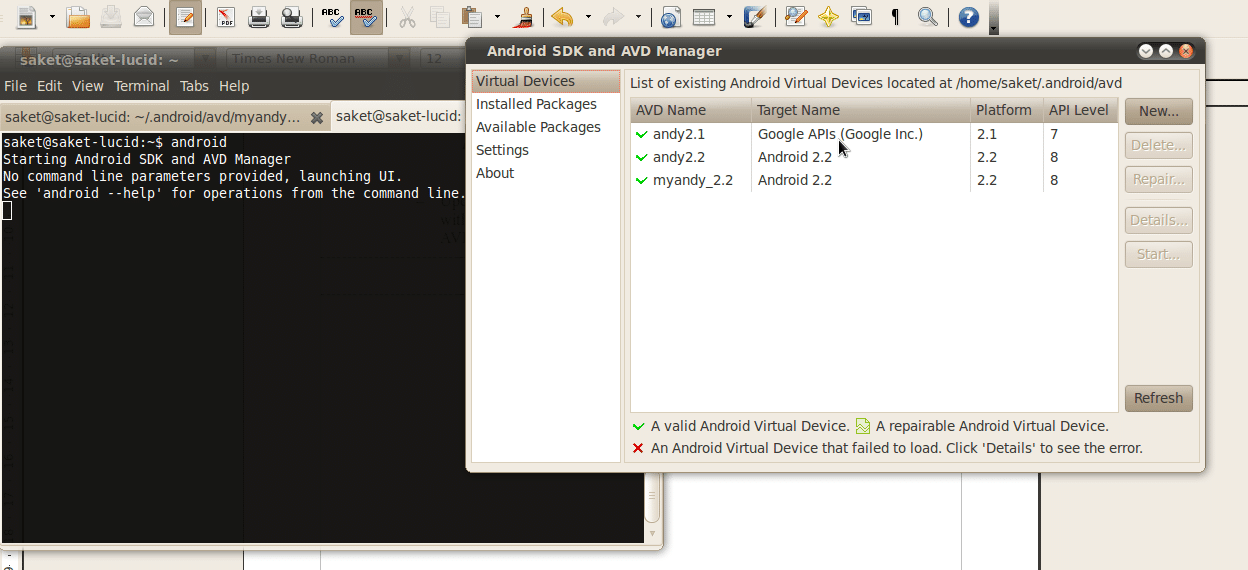
Task: Expand the Paste options dropdown arrow
Action: click(497, 17)
